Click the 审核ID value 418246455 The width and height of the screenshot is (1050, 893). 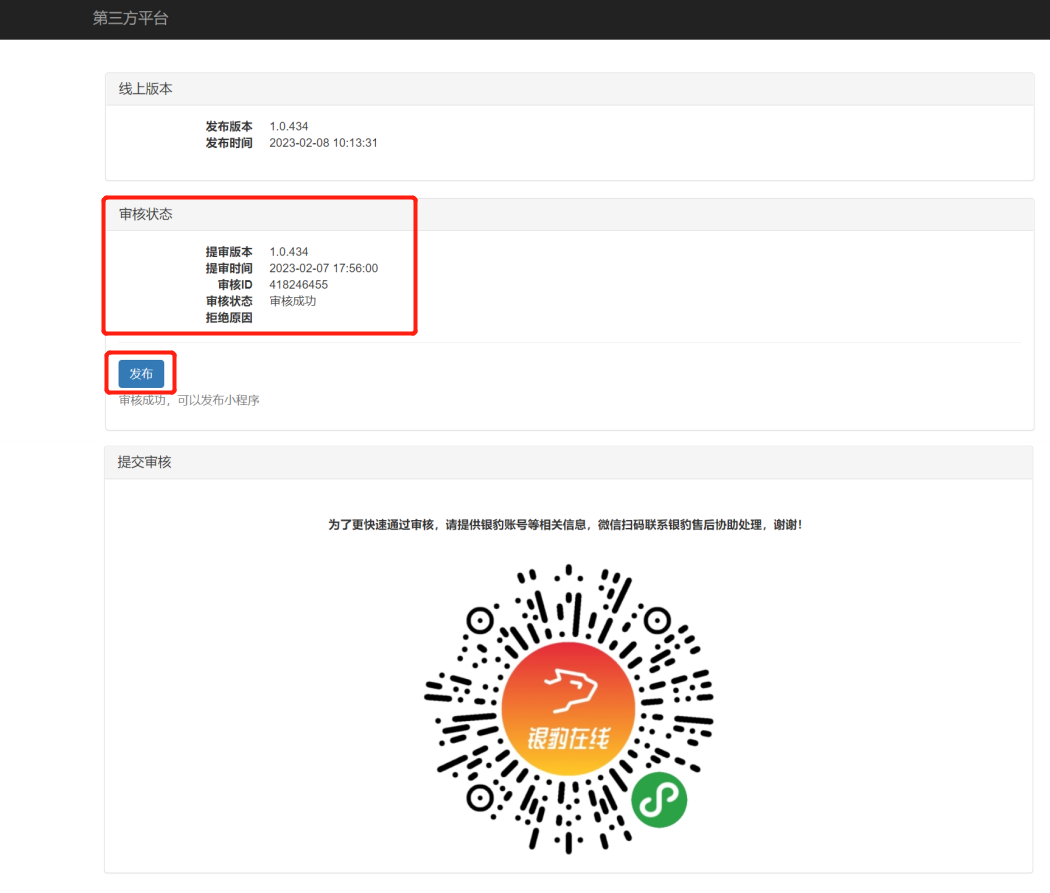click(298, 285)
